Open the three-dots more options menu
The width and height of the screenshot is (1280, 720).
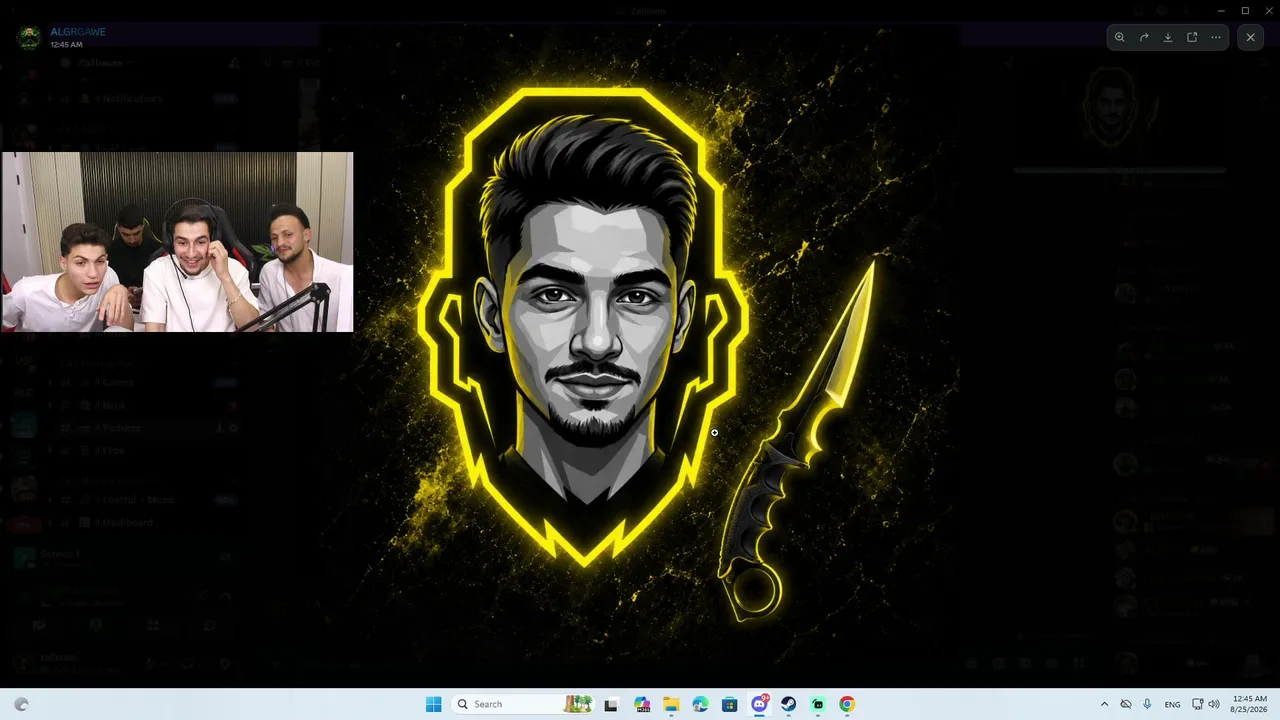point(1216,38)
